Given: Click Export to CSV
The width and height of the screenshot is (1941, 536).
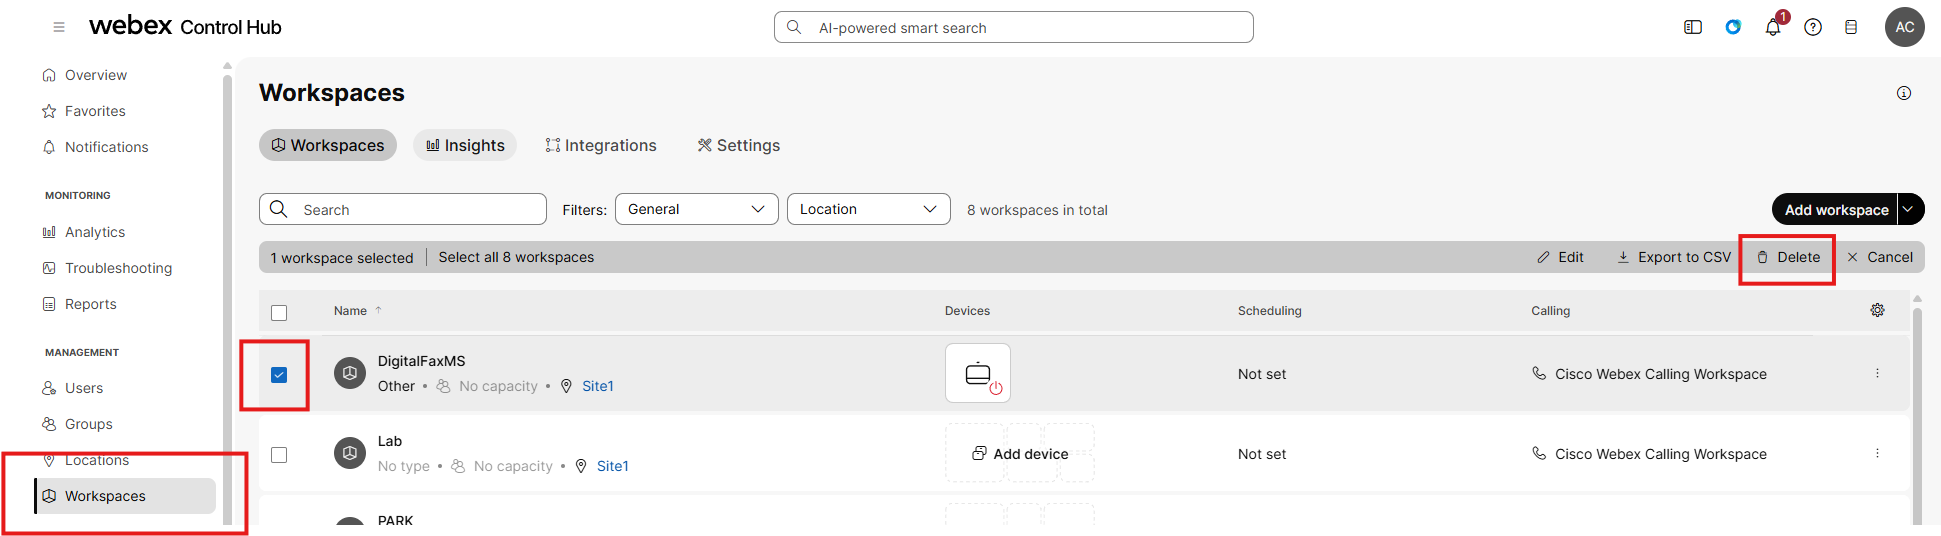Looking at the screenshot, I should [x=1674, y=257].
